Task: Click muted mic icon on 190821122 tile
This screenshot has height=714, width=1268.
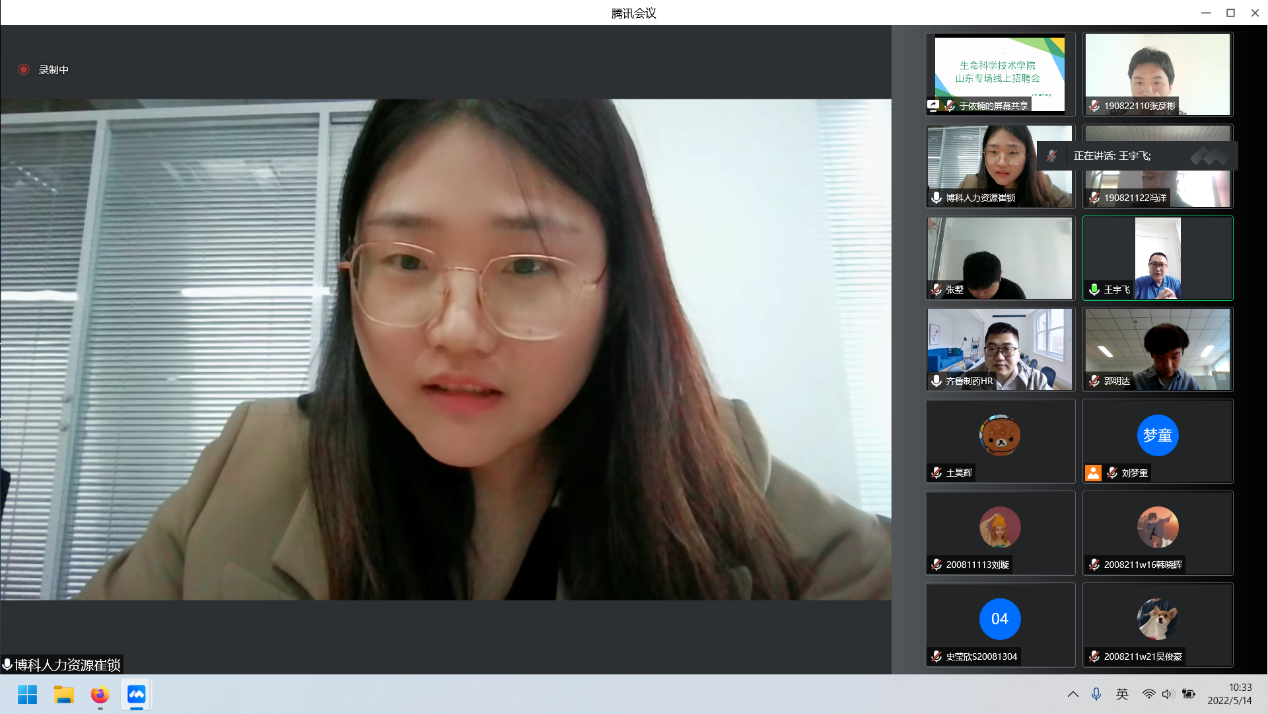Action: [x=1094, y=198]
